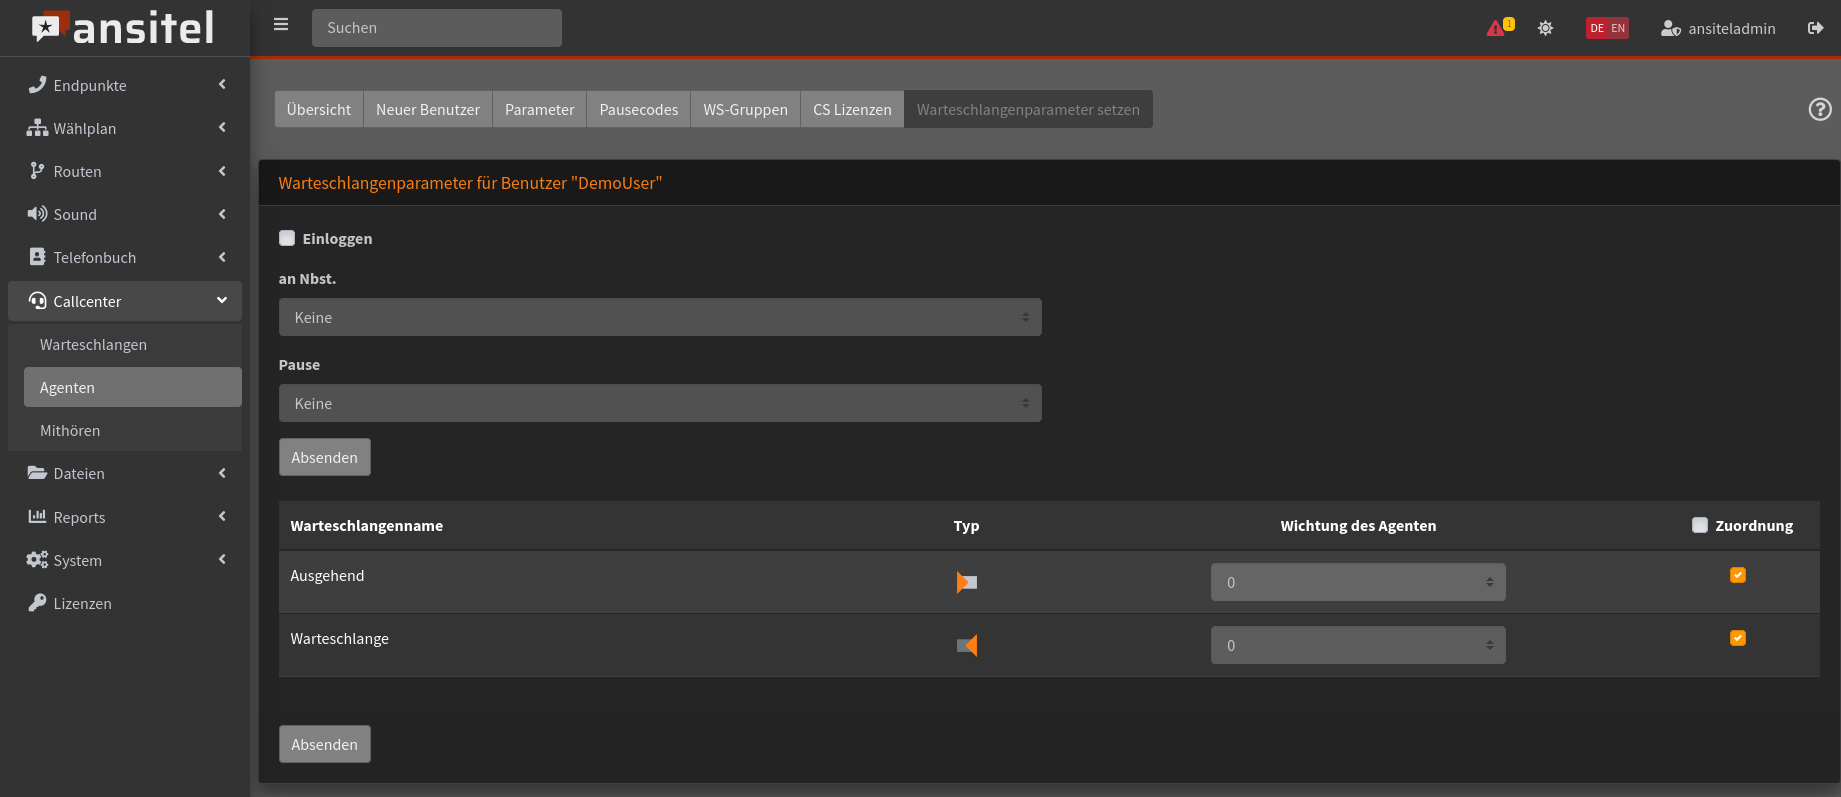Image resolution: width=1841 pixels, height=797 pixels.
Task: Open the warning alert notification icon
Action: (1498, 28)
